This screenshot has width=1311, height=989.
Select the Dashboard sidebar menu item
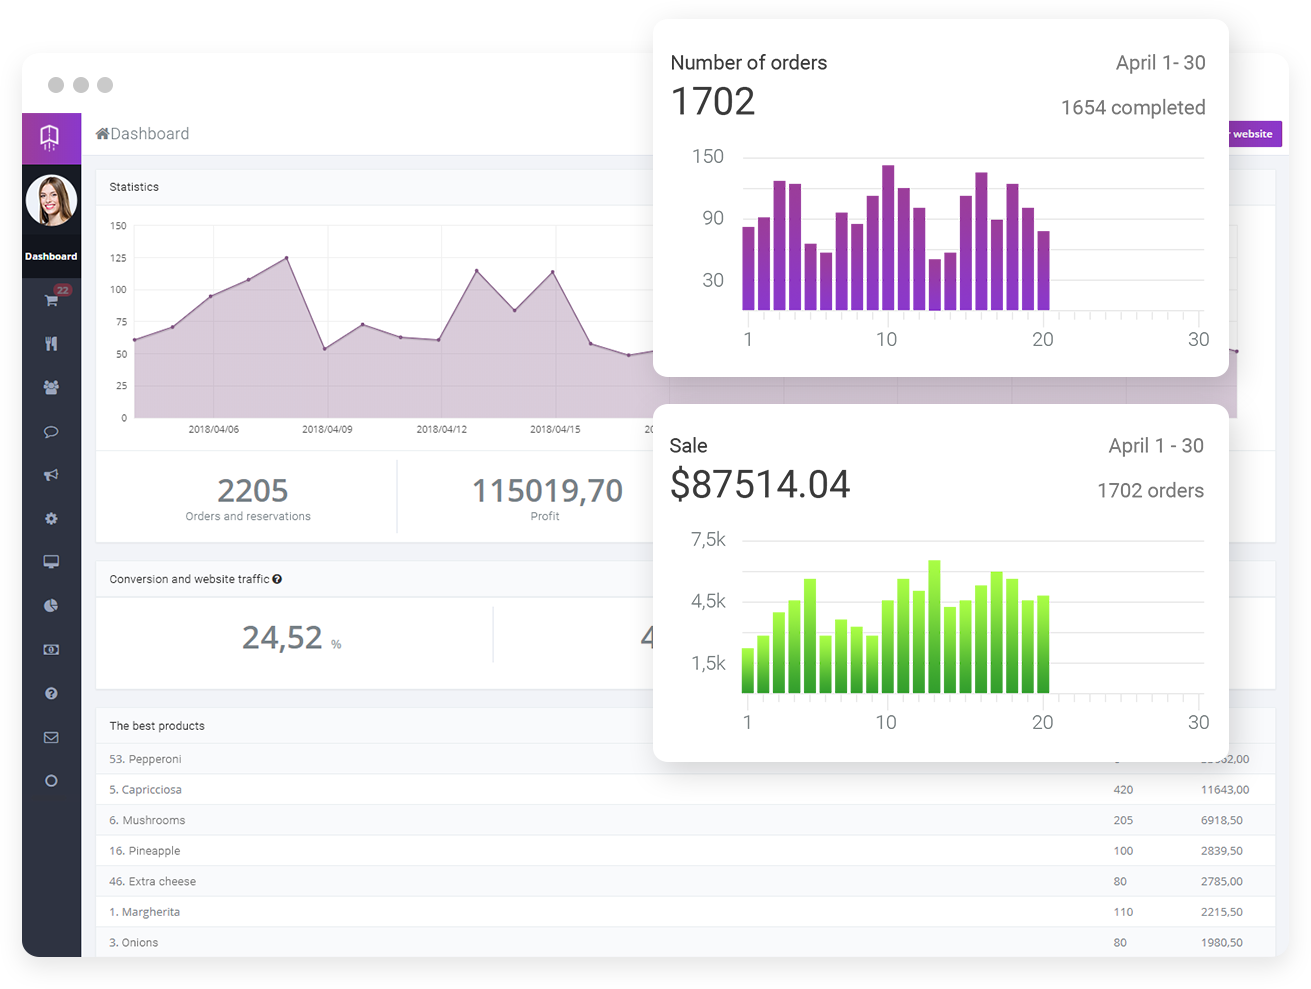51,257
